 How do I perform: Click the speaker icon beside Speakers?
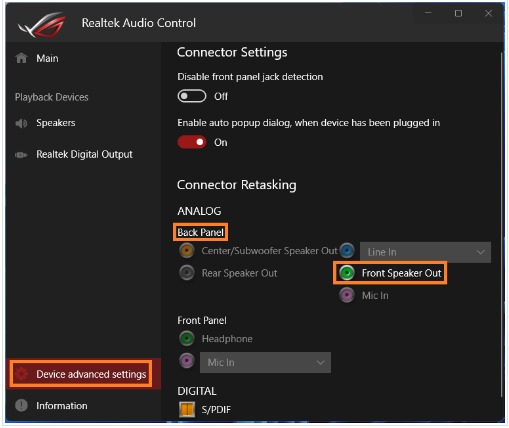(x=21, y=123)
